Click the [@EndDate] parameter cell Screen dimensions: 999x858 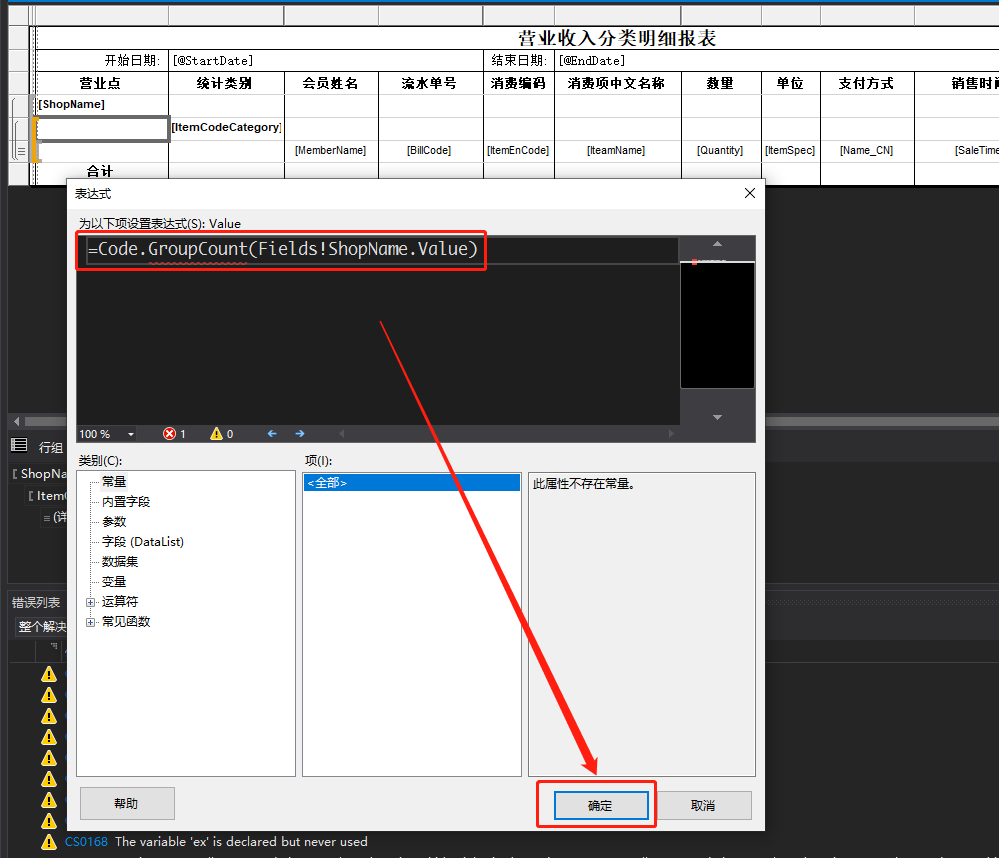pyautogui.click(x=777, y=61)
